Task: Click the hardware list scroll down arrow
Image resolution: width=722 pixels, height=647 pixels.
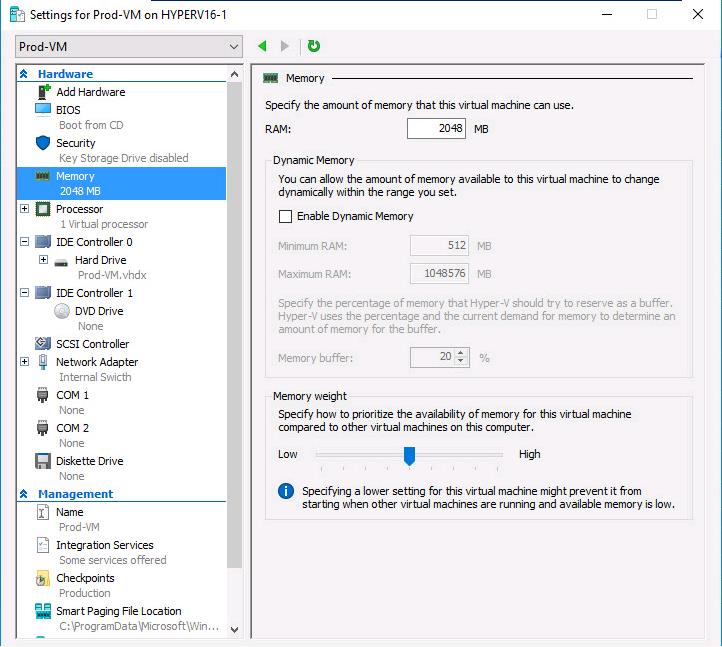Action: [234, 630]
